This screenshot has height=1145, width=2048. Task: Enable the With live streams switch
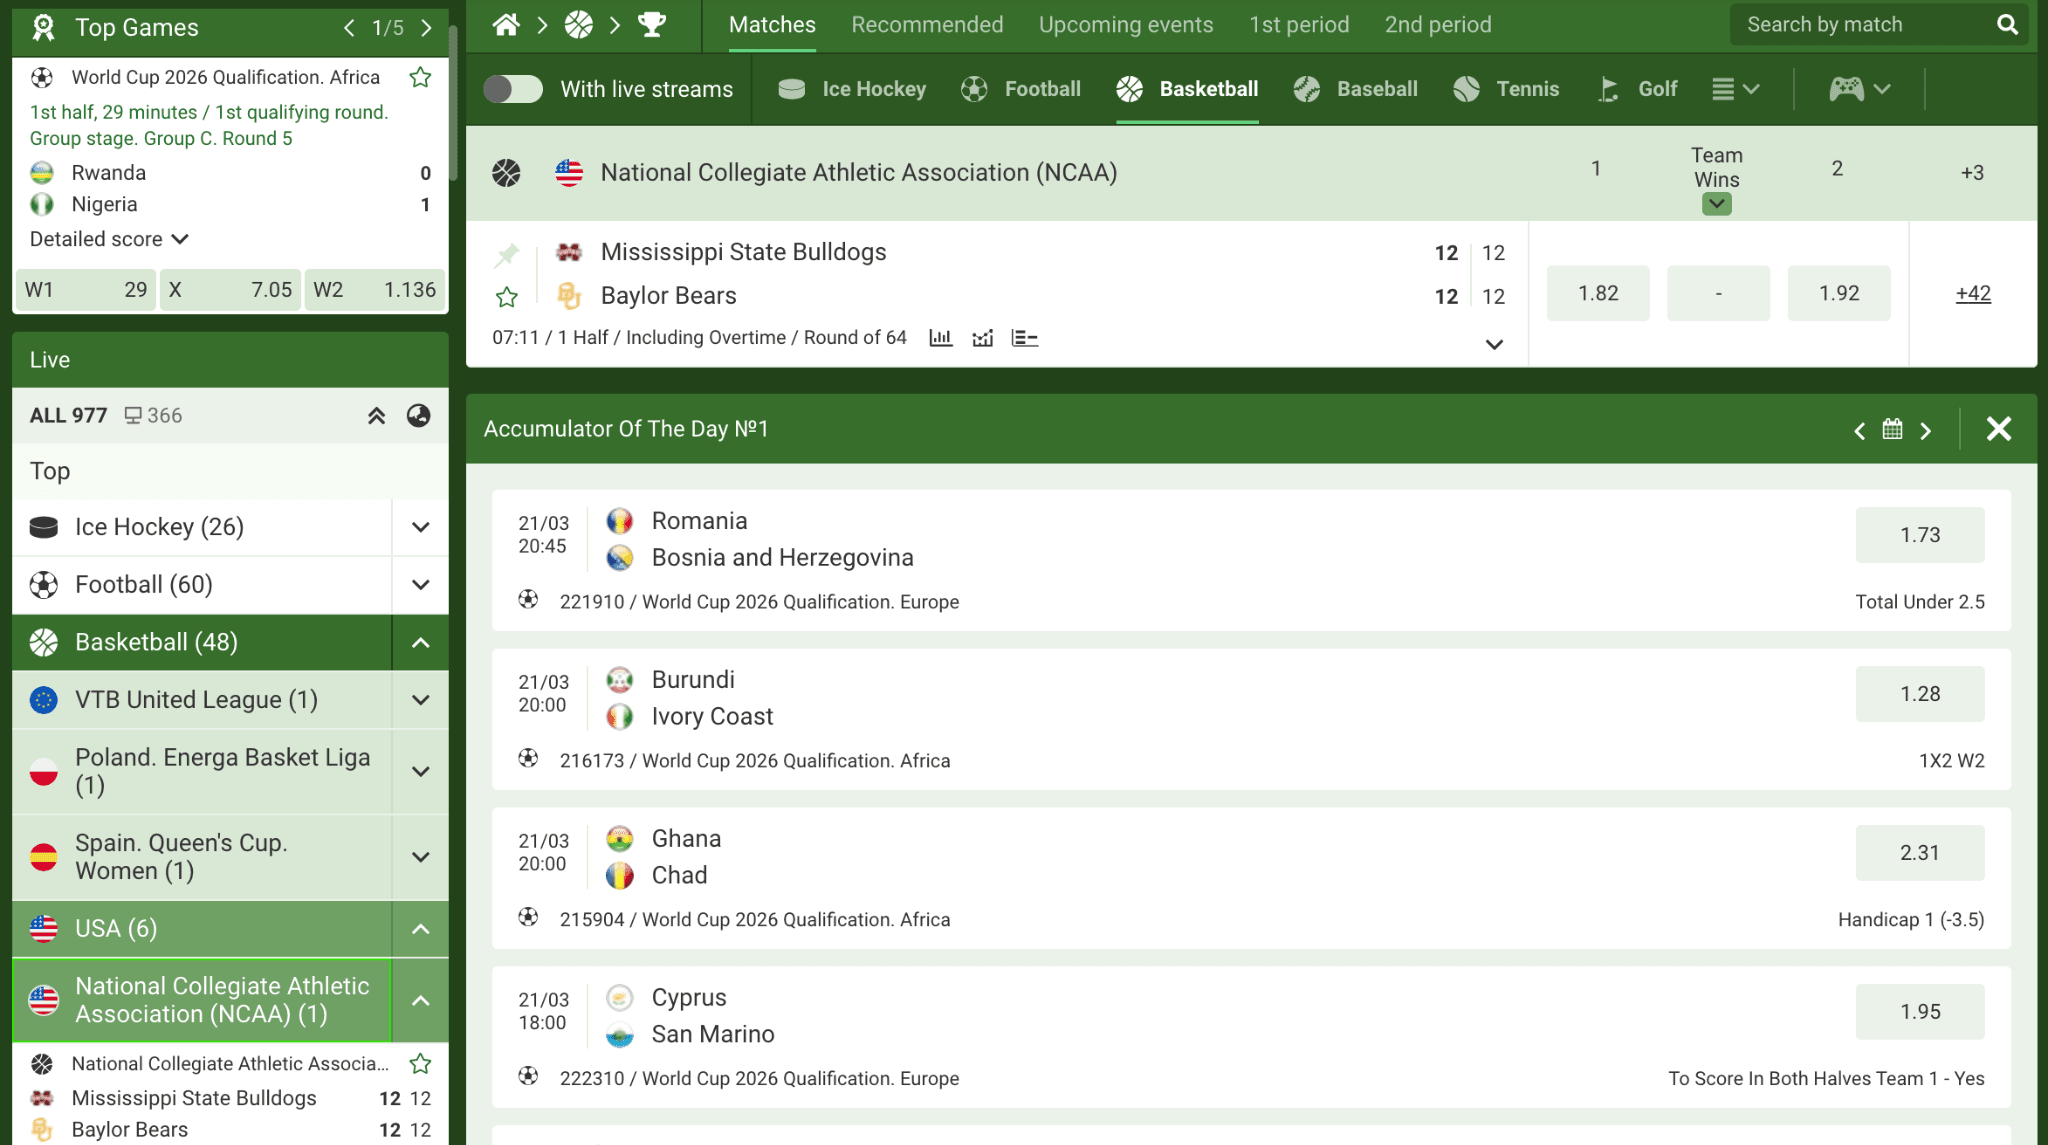pos(513,89)
